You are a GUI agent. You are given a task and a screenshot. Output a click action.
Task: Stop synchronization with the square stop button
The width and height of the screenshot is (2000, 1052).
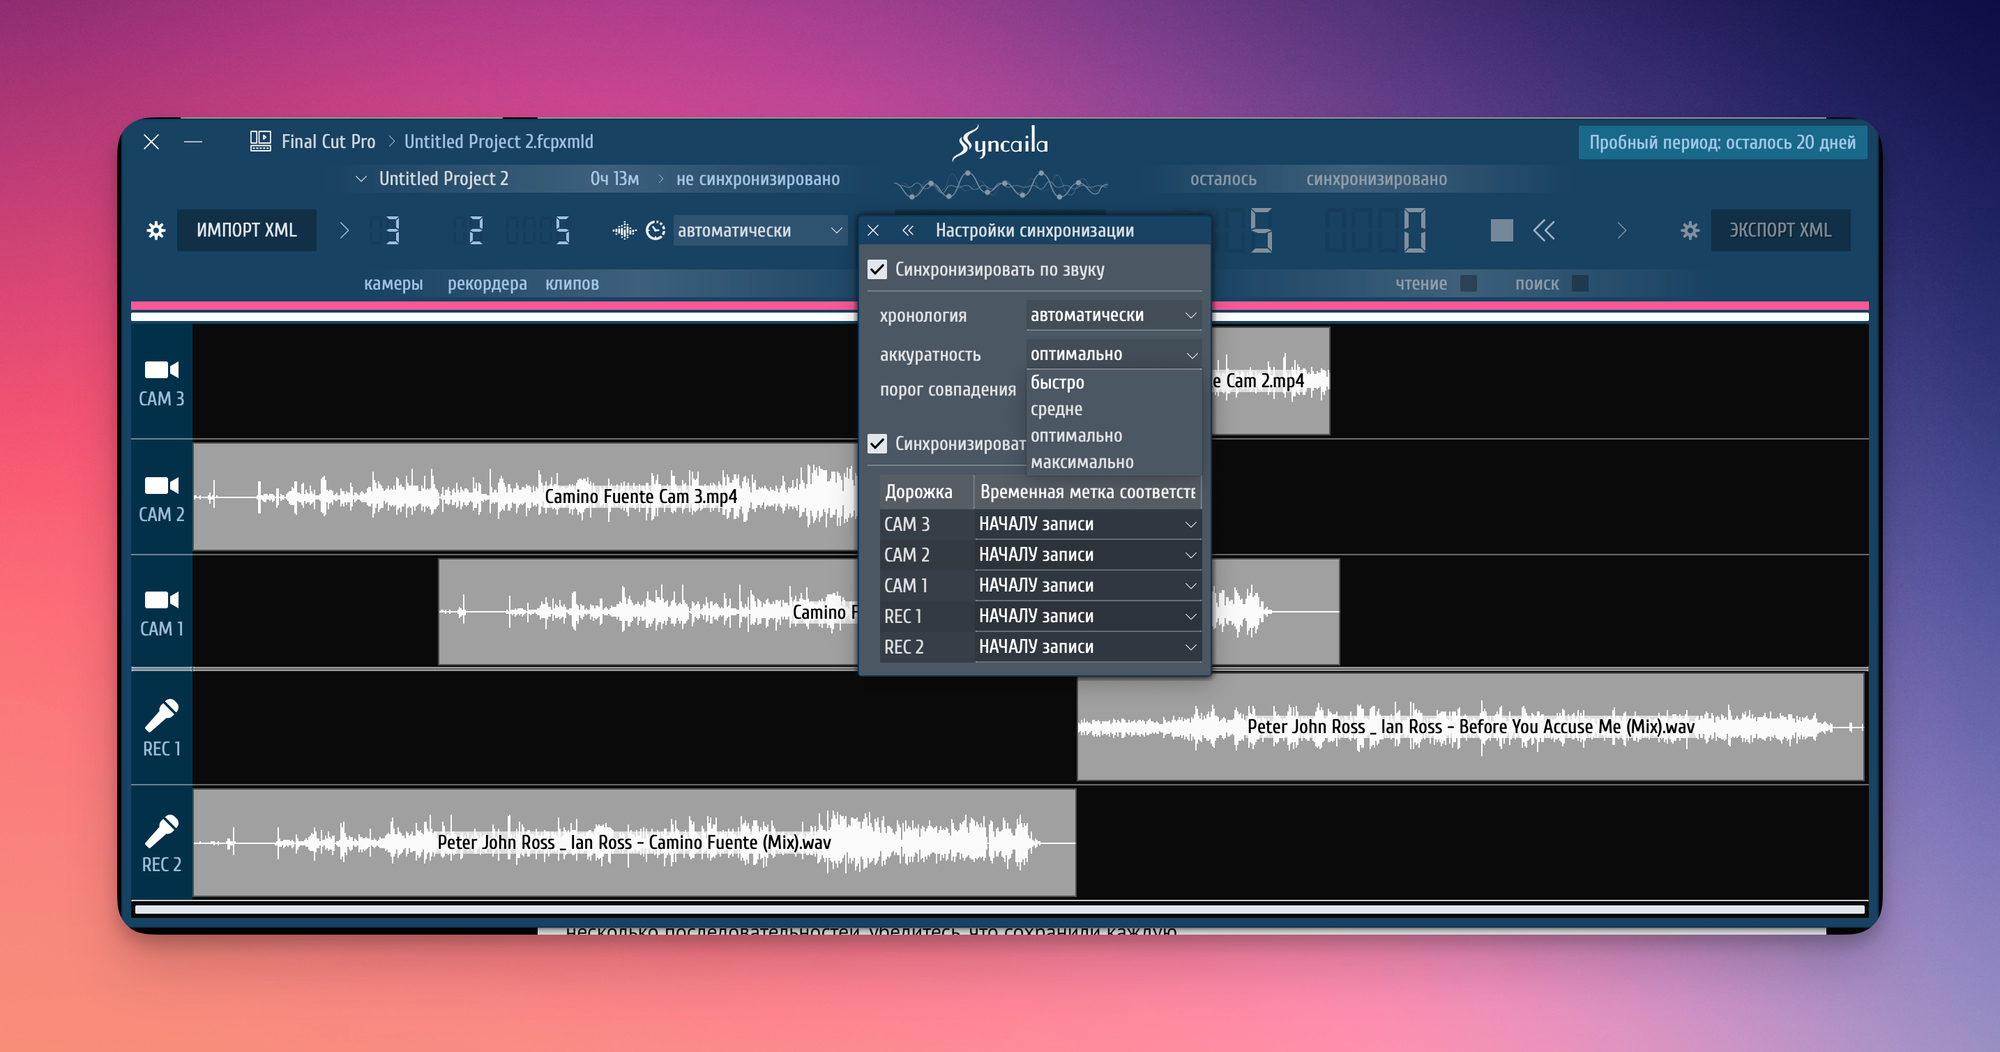click(1501, 231)
